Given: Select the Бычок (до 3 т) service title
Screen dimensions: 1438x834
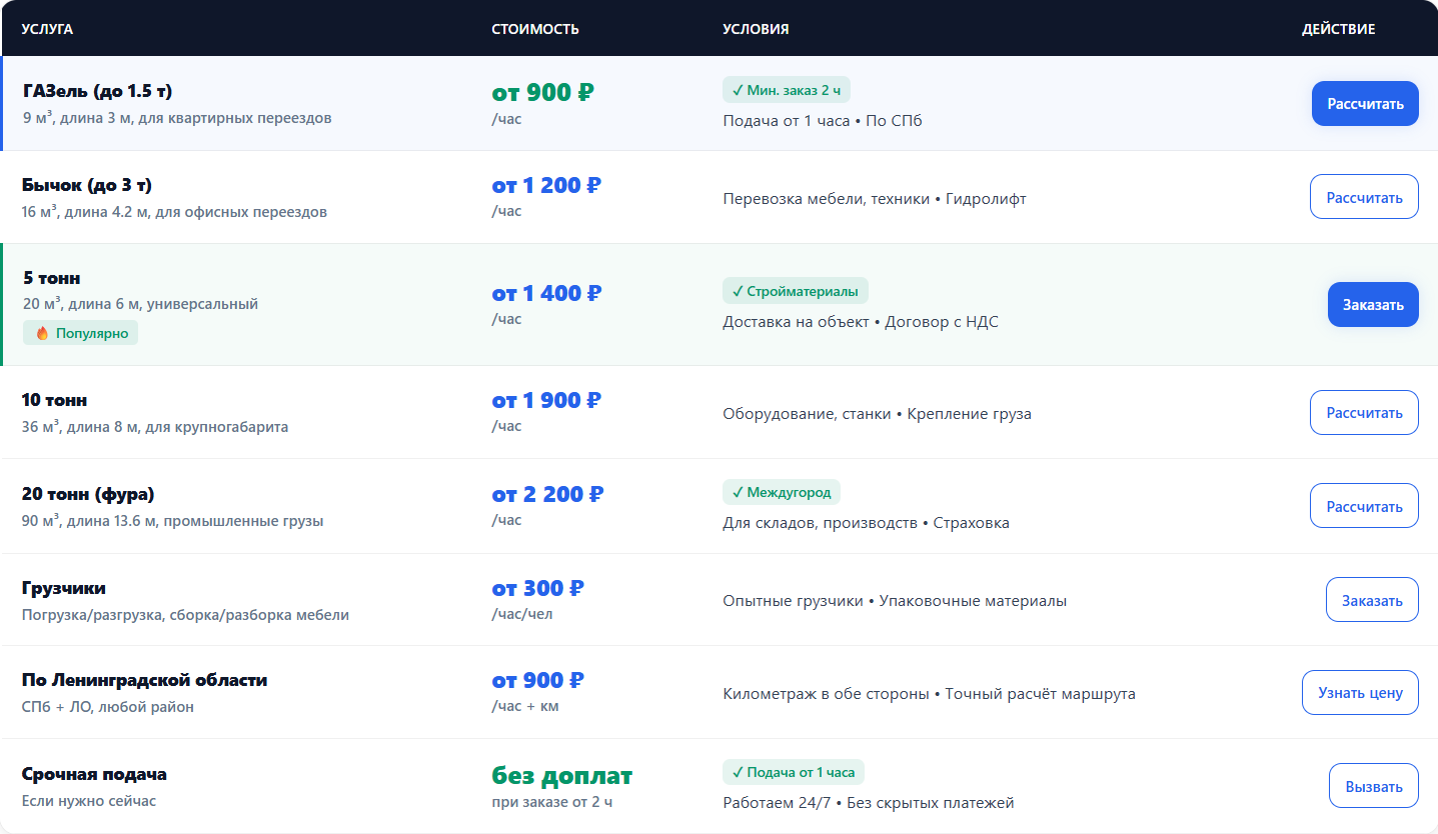Looking at the screenshot, I should 87,185.
